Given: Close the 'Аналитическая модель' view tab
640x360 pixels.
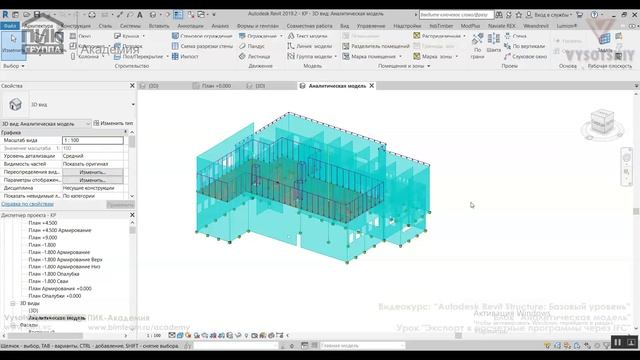Looking at the screenshot, I should coord(372,86).
